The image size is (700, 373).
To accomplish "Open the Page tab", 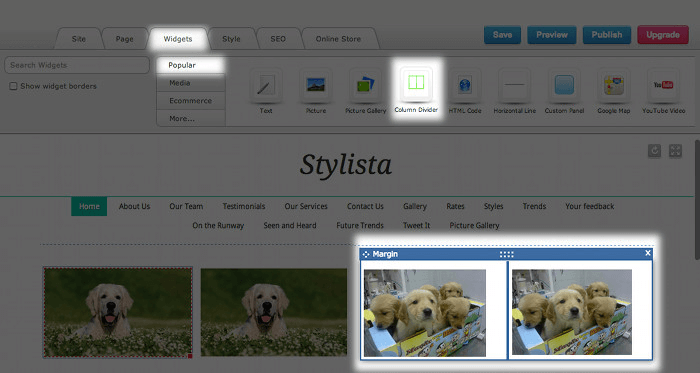I will [x=125, y=39].
